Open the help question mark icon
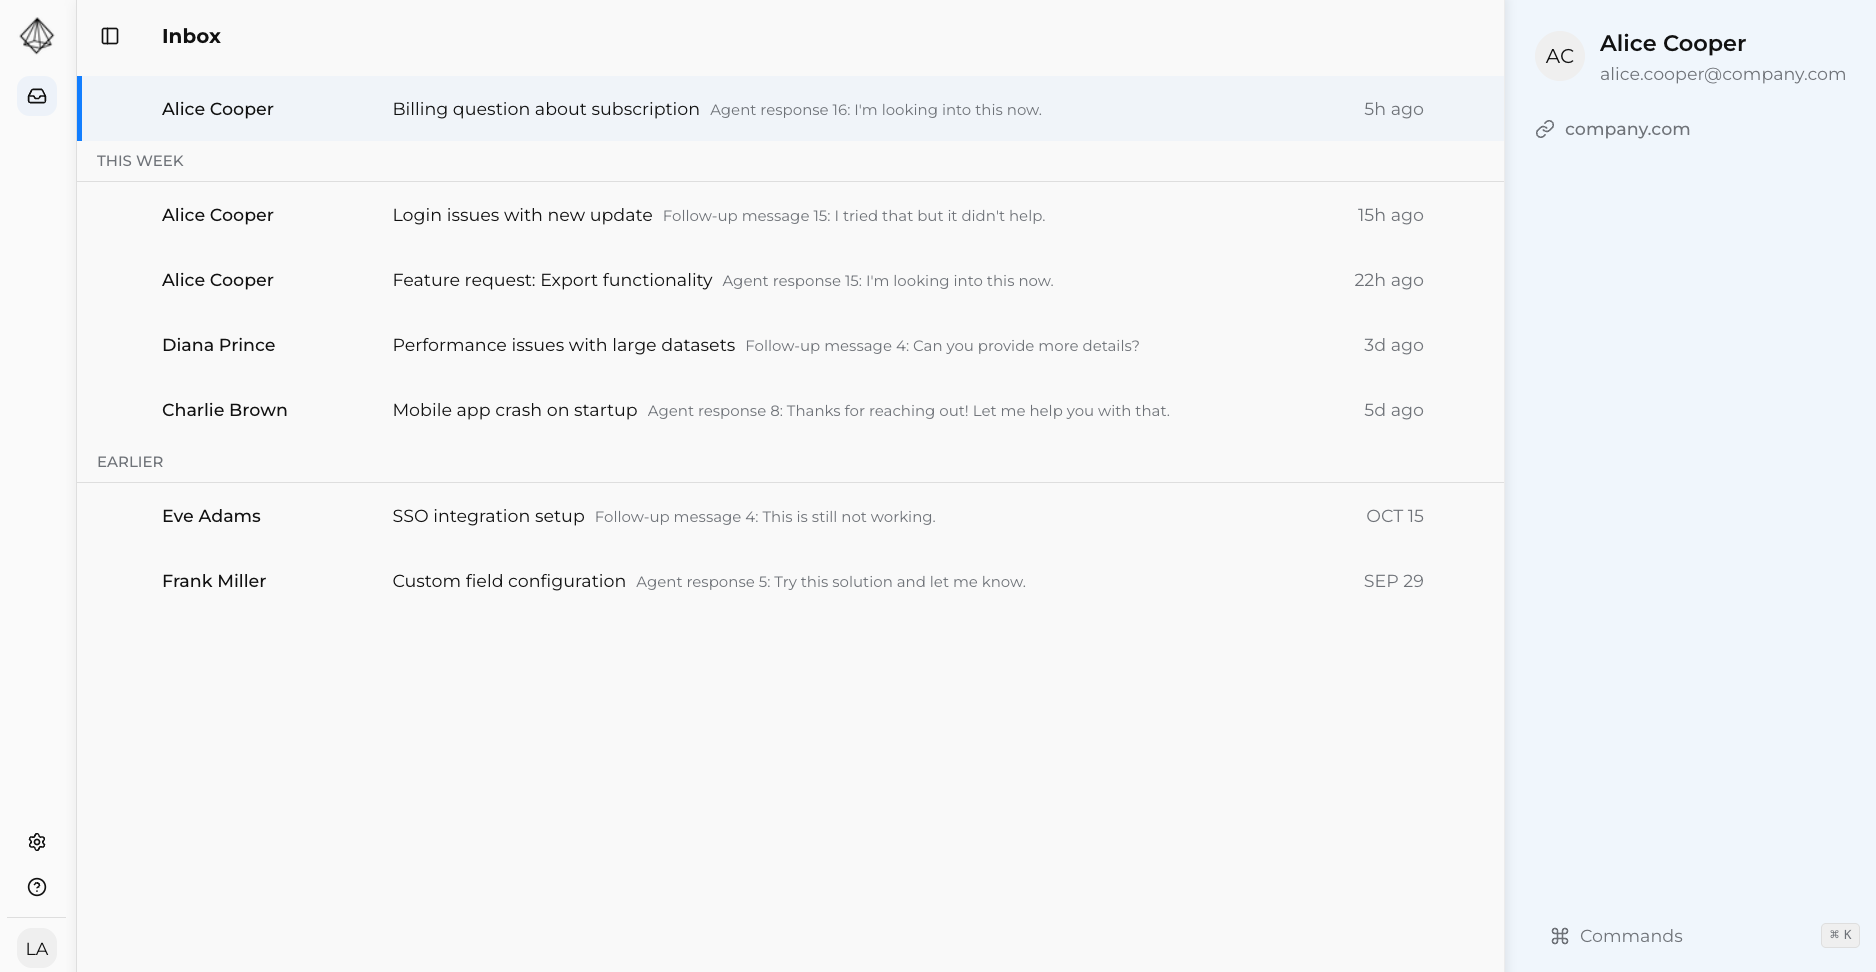Screen dimensions: 1876x972 [37, 887]
